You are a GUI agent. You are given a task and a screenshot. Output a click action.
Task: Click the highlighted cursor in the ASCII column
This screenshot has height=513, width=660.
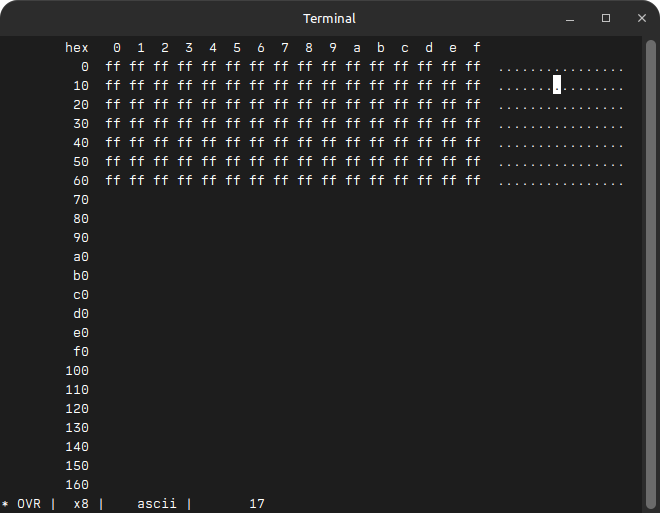557,86
